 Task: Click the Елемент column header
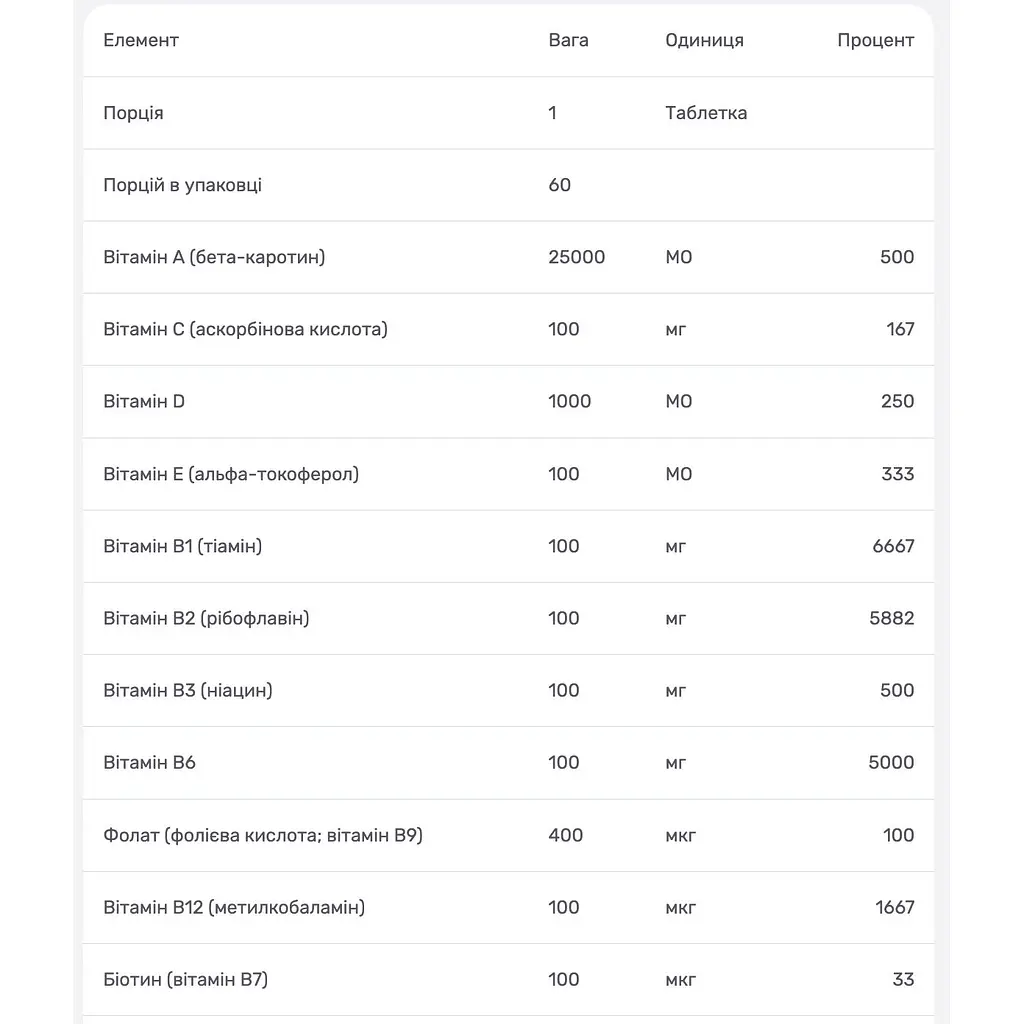(x=140, y=40)
